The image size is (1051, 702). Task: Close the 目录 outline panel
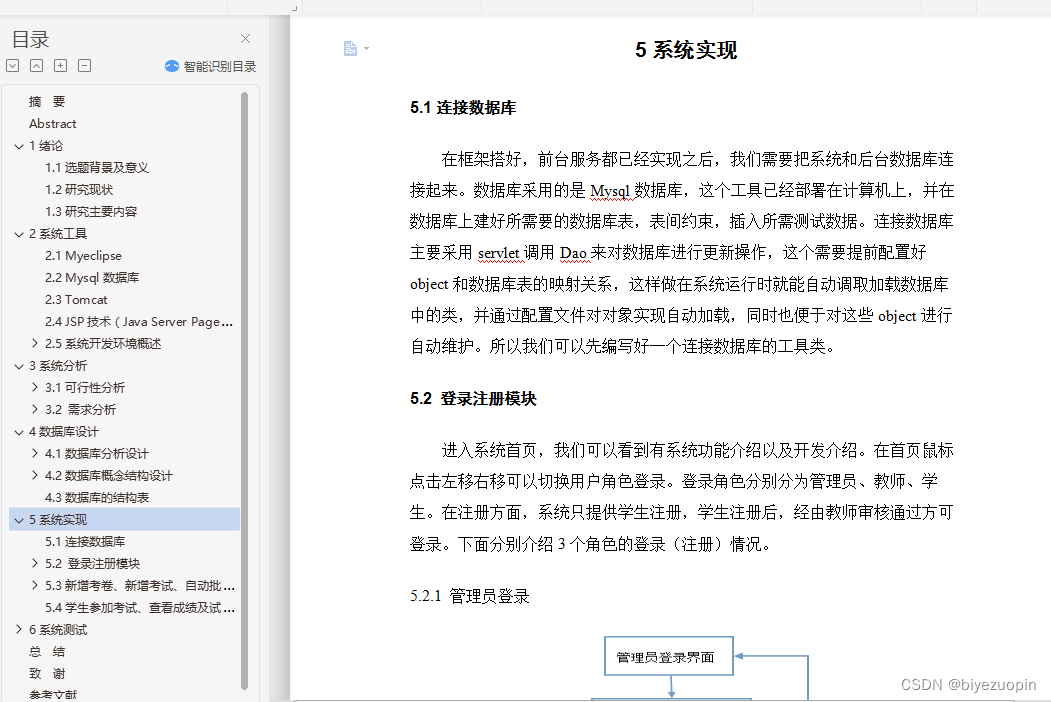click(245, 39)
